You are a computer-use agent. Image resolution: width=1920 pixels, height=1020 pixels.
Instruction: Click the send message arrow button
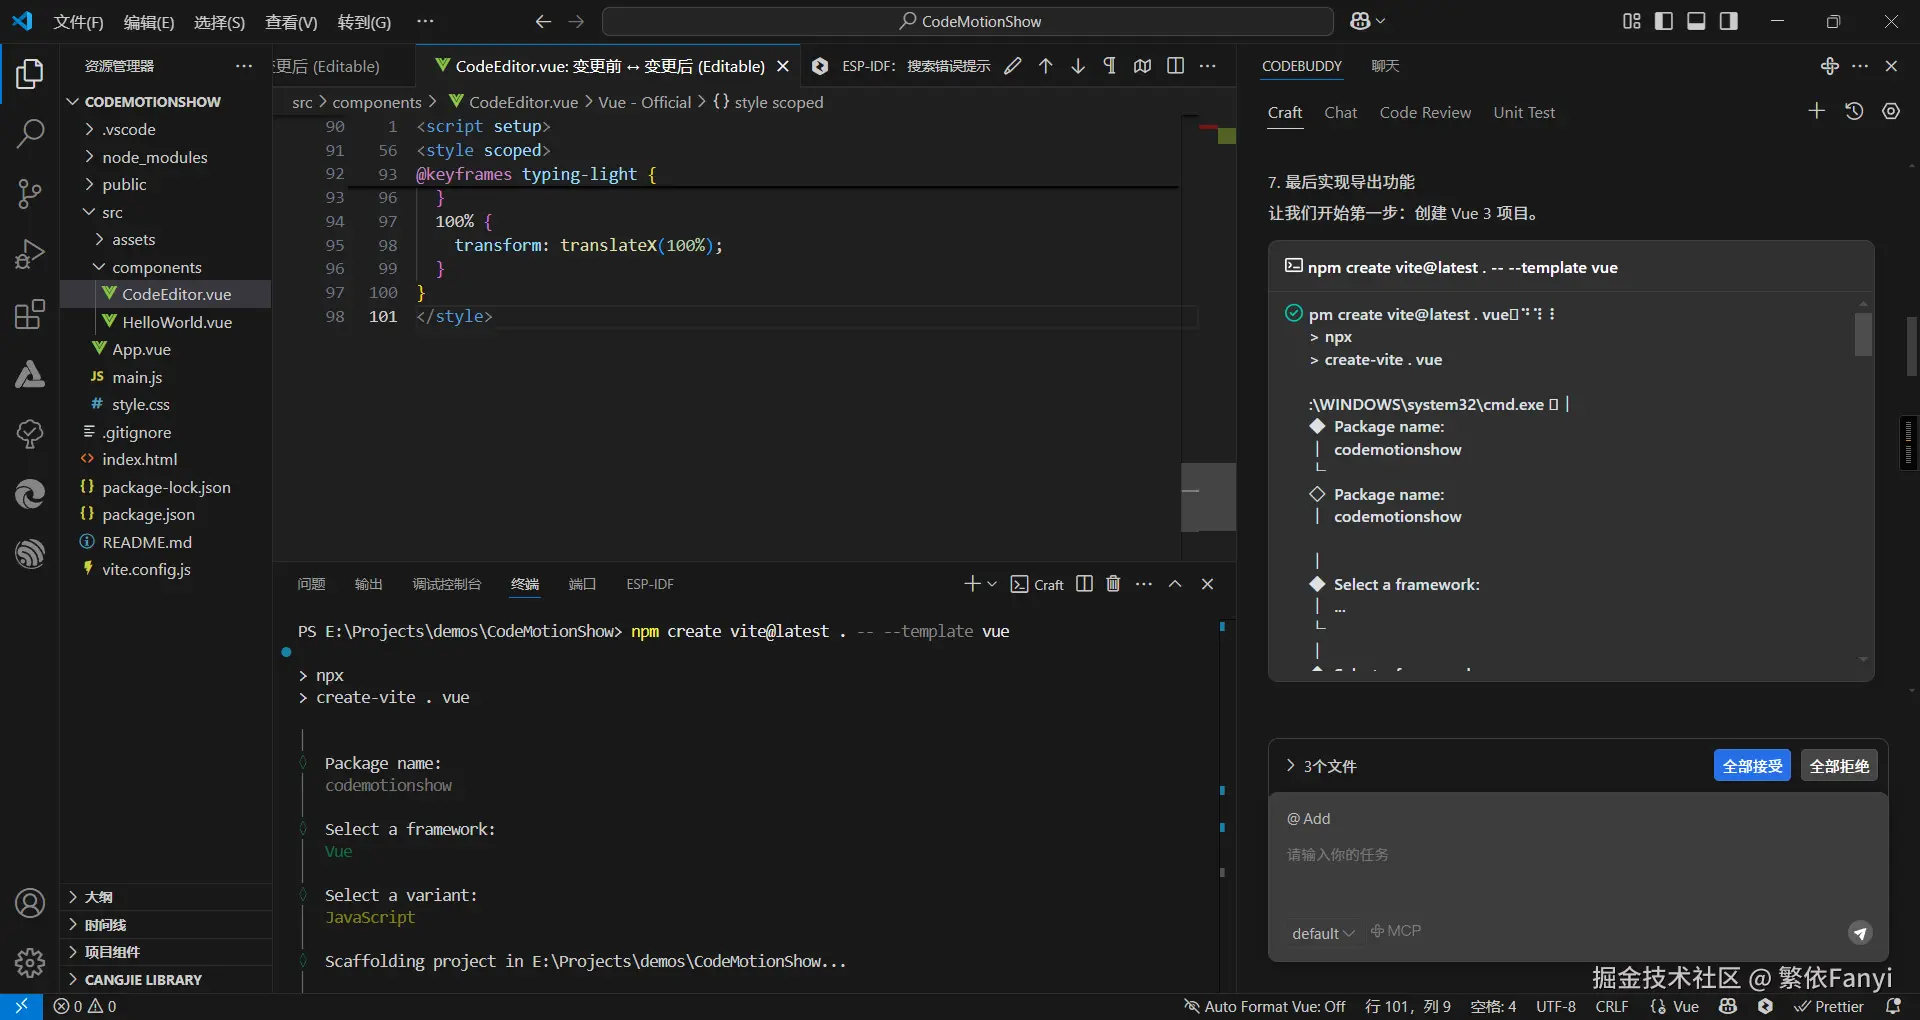tap(1859, 933)
